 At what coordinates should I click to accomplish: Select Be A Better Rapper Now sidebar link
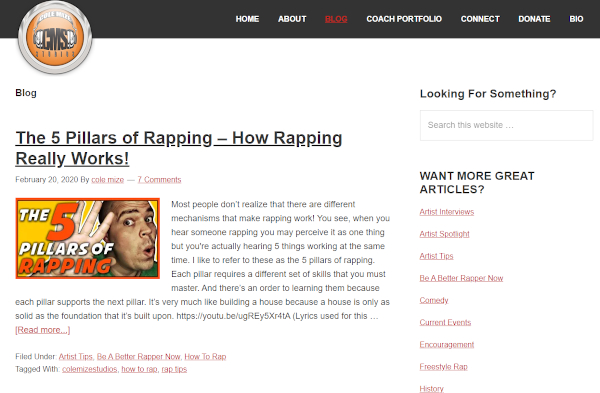(461, 278)
